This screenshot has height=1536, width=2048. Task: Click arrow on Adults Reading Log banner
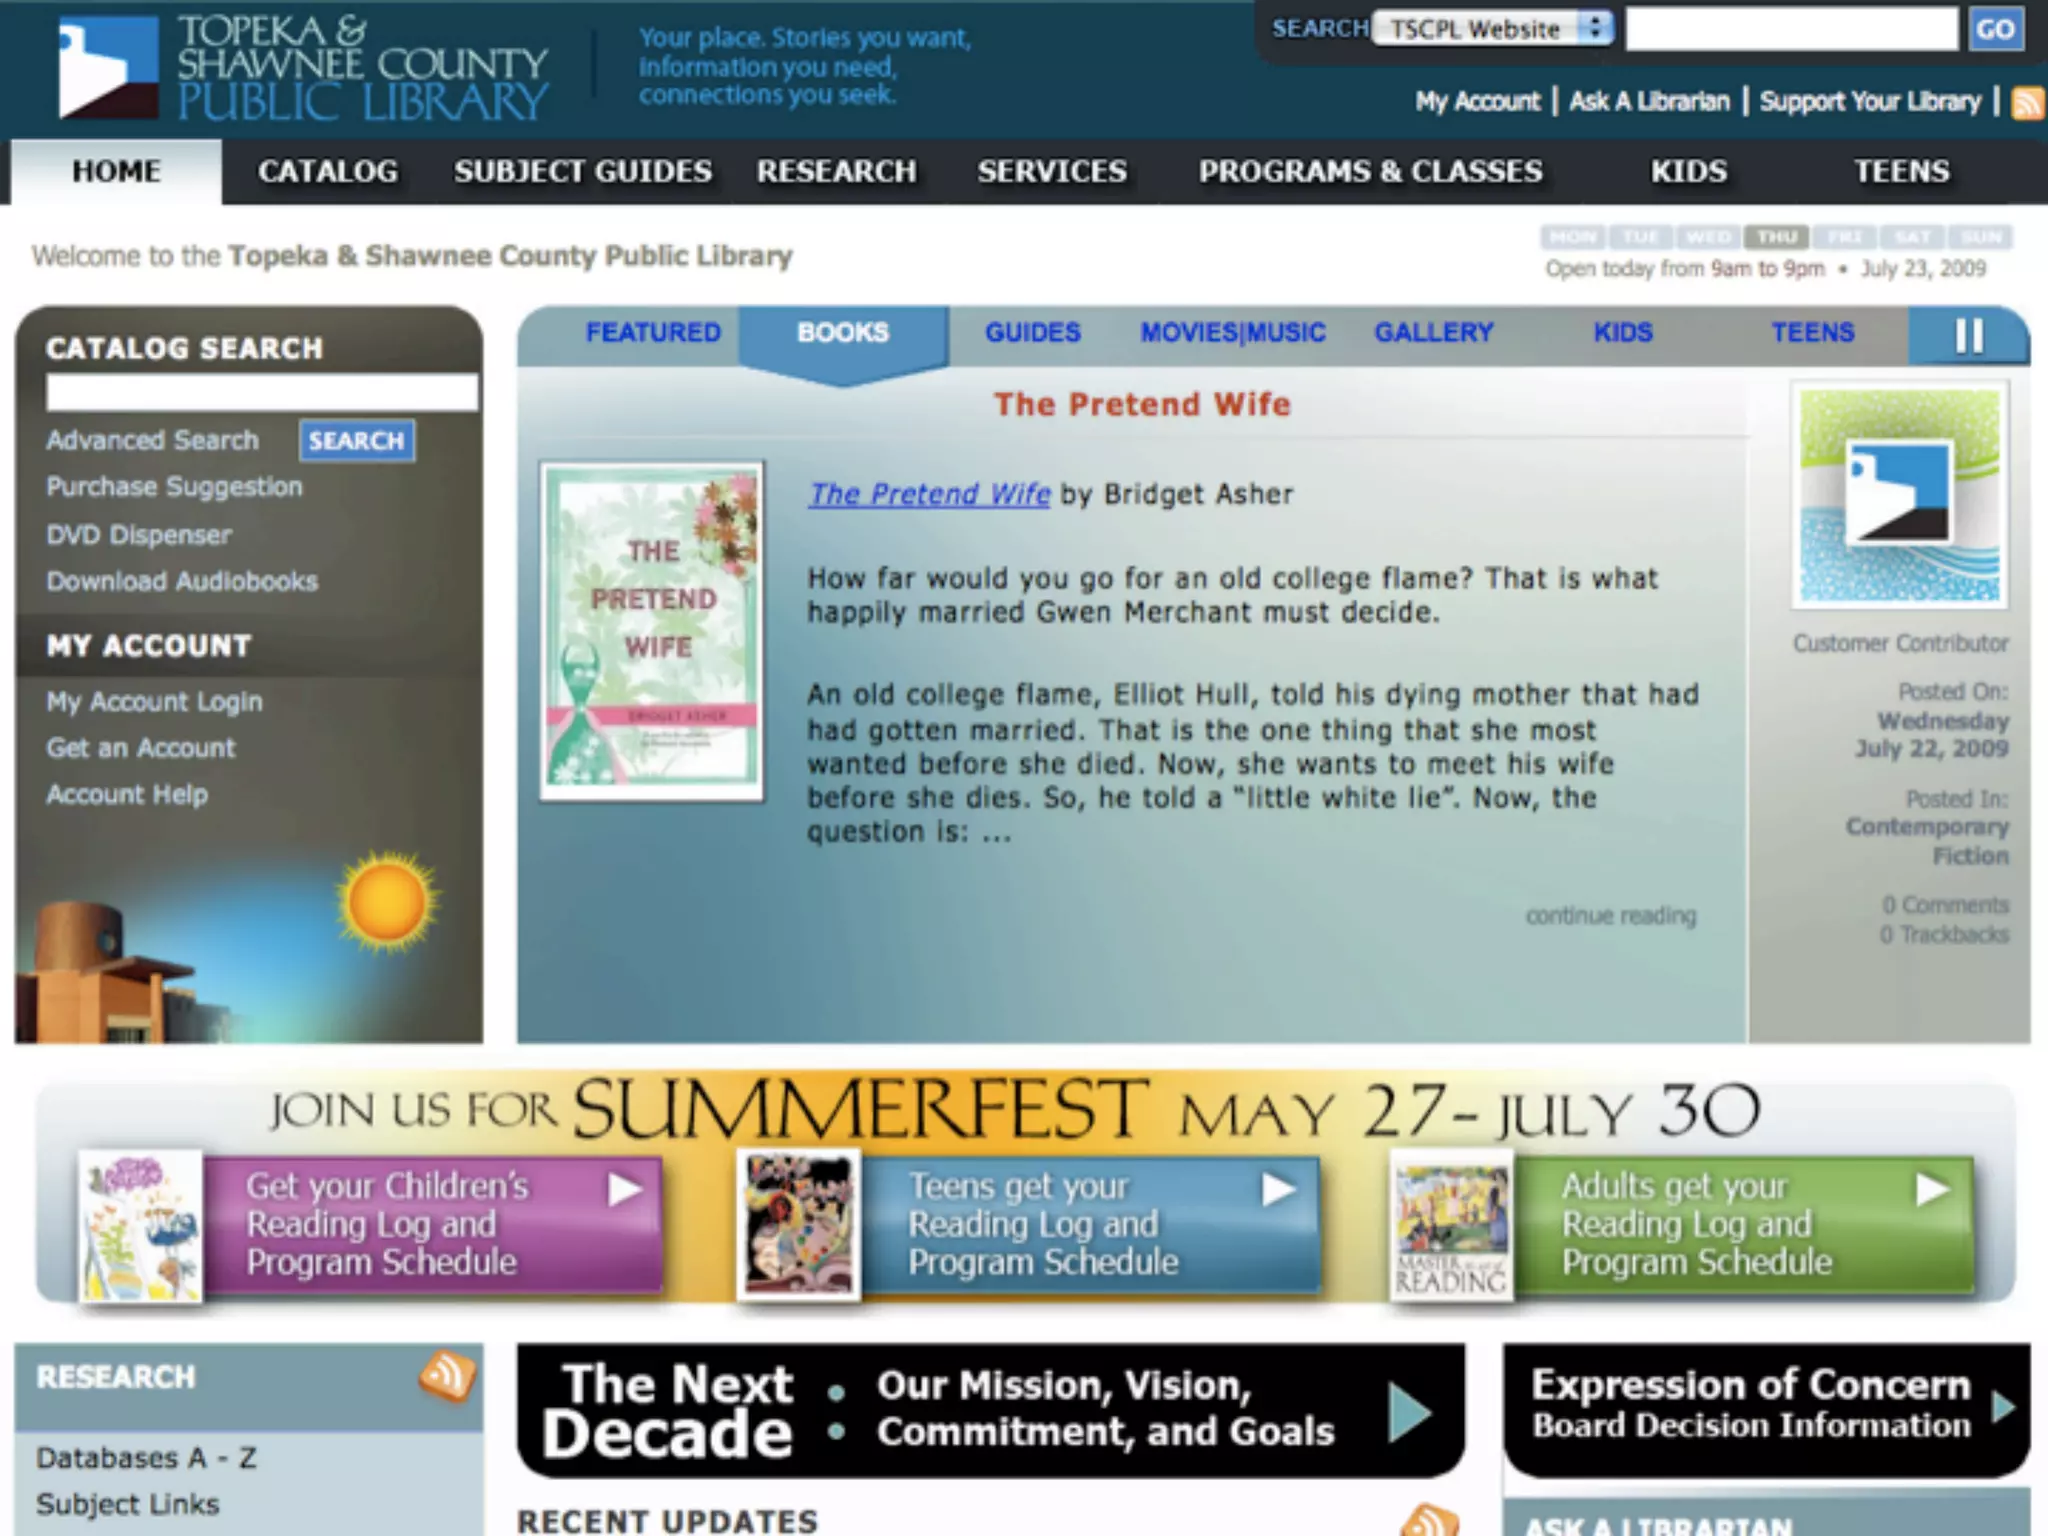(1932, 1189)
